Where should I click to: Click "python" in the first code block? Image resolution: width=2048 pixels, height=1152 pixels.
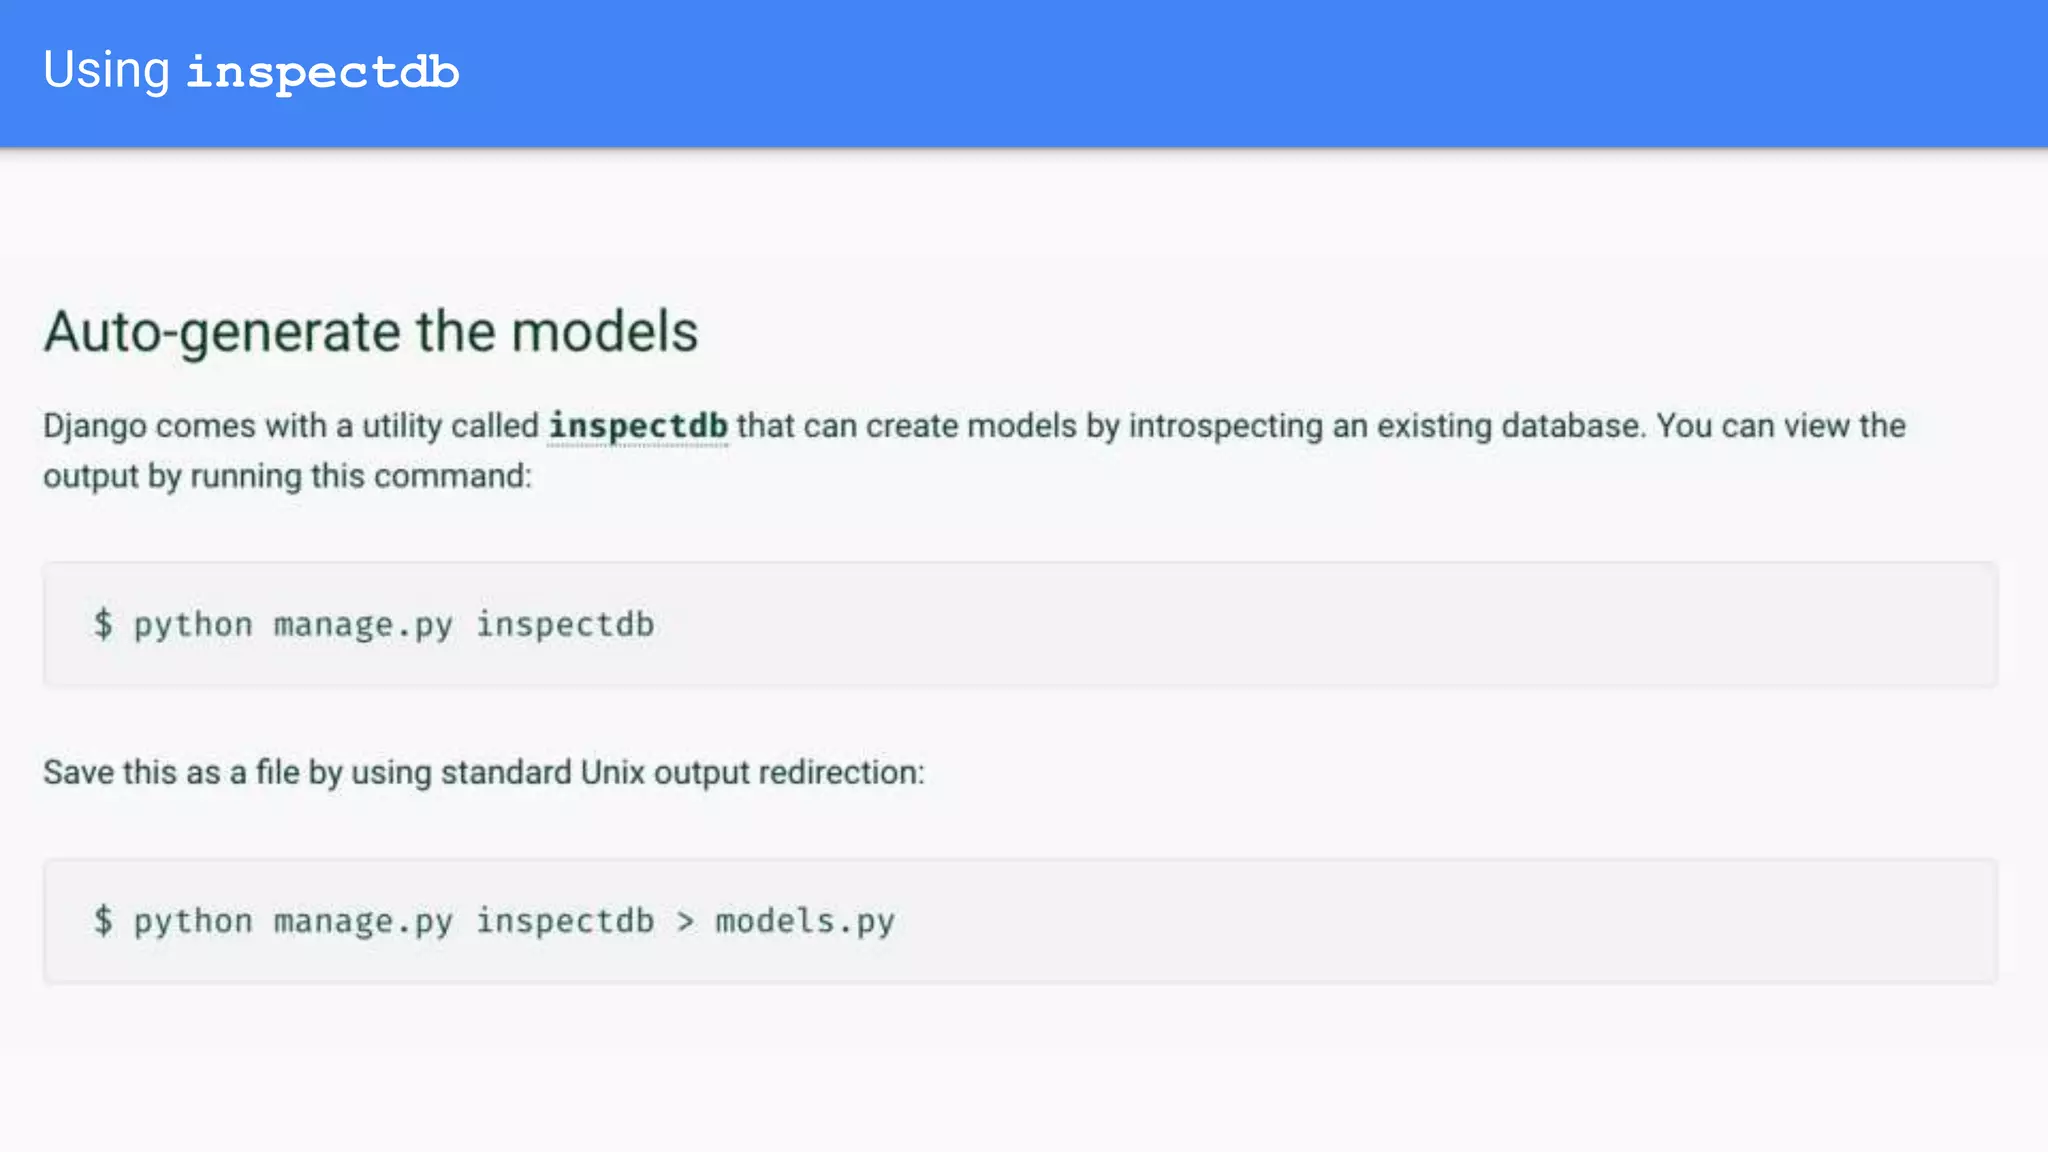(x=193, y=625)
